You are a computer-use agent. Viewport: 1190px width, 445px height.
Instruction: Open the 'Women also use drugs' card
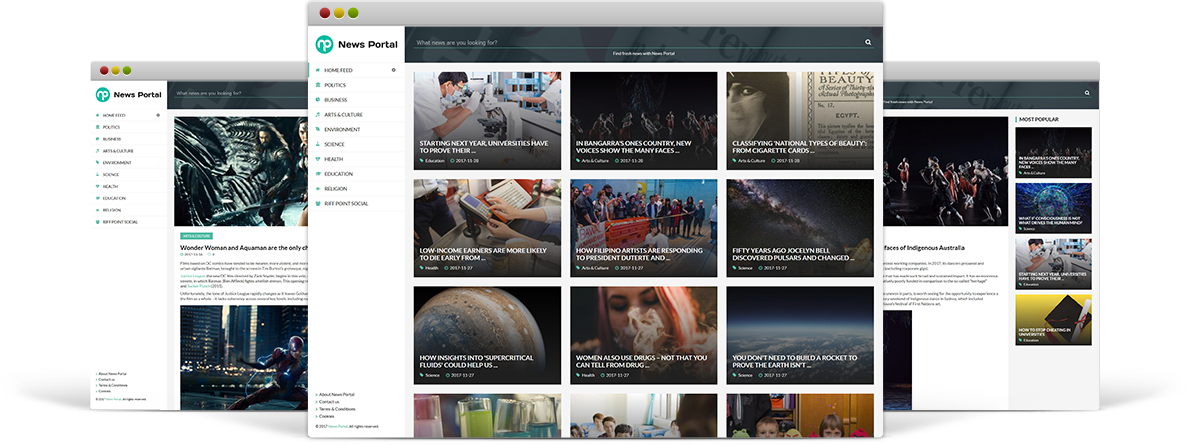pyautogui.click(x=644, y=335)
